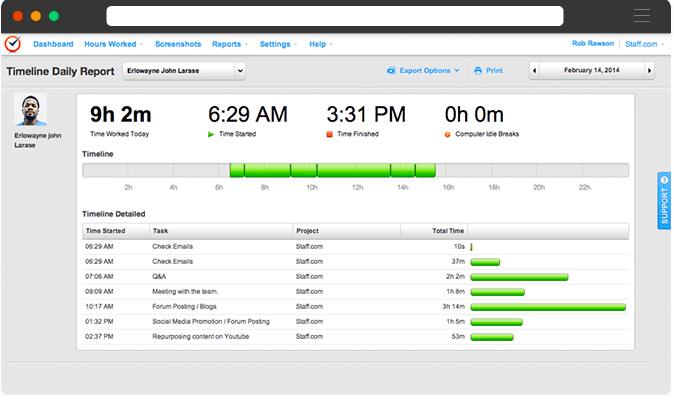Click the 01:32 PM time cell
Image resolution: width=674 pixels, height=400 pixels.
99,322
